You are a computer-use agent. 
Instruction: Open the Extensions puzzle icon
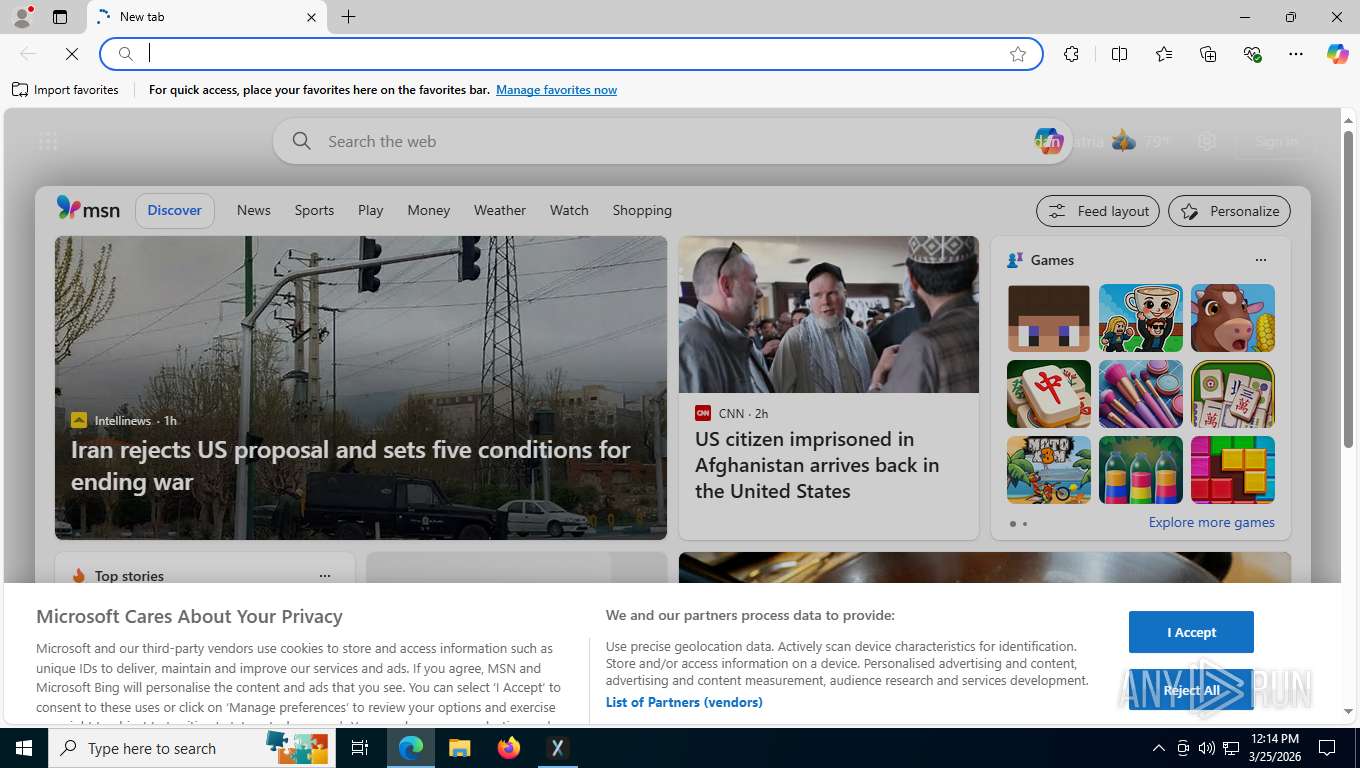pyautogui.click(x=1072, y=54)
